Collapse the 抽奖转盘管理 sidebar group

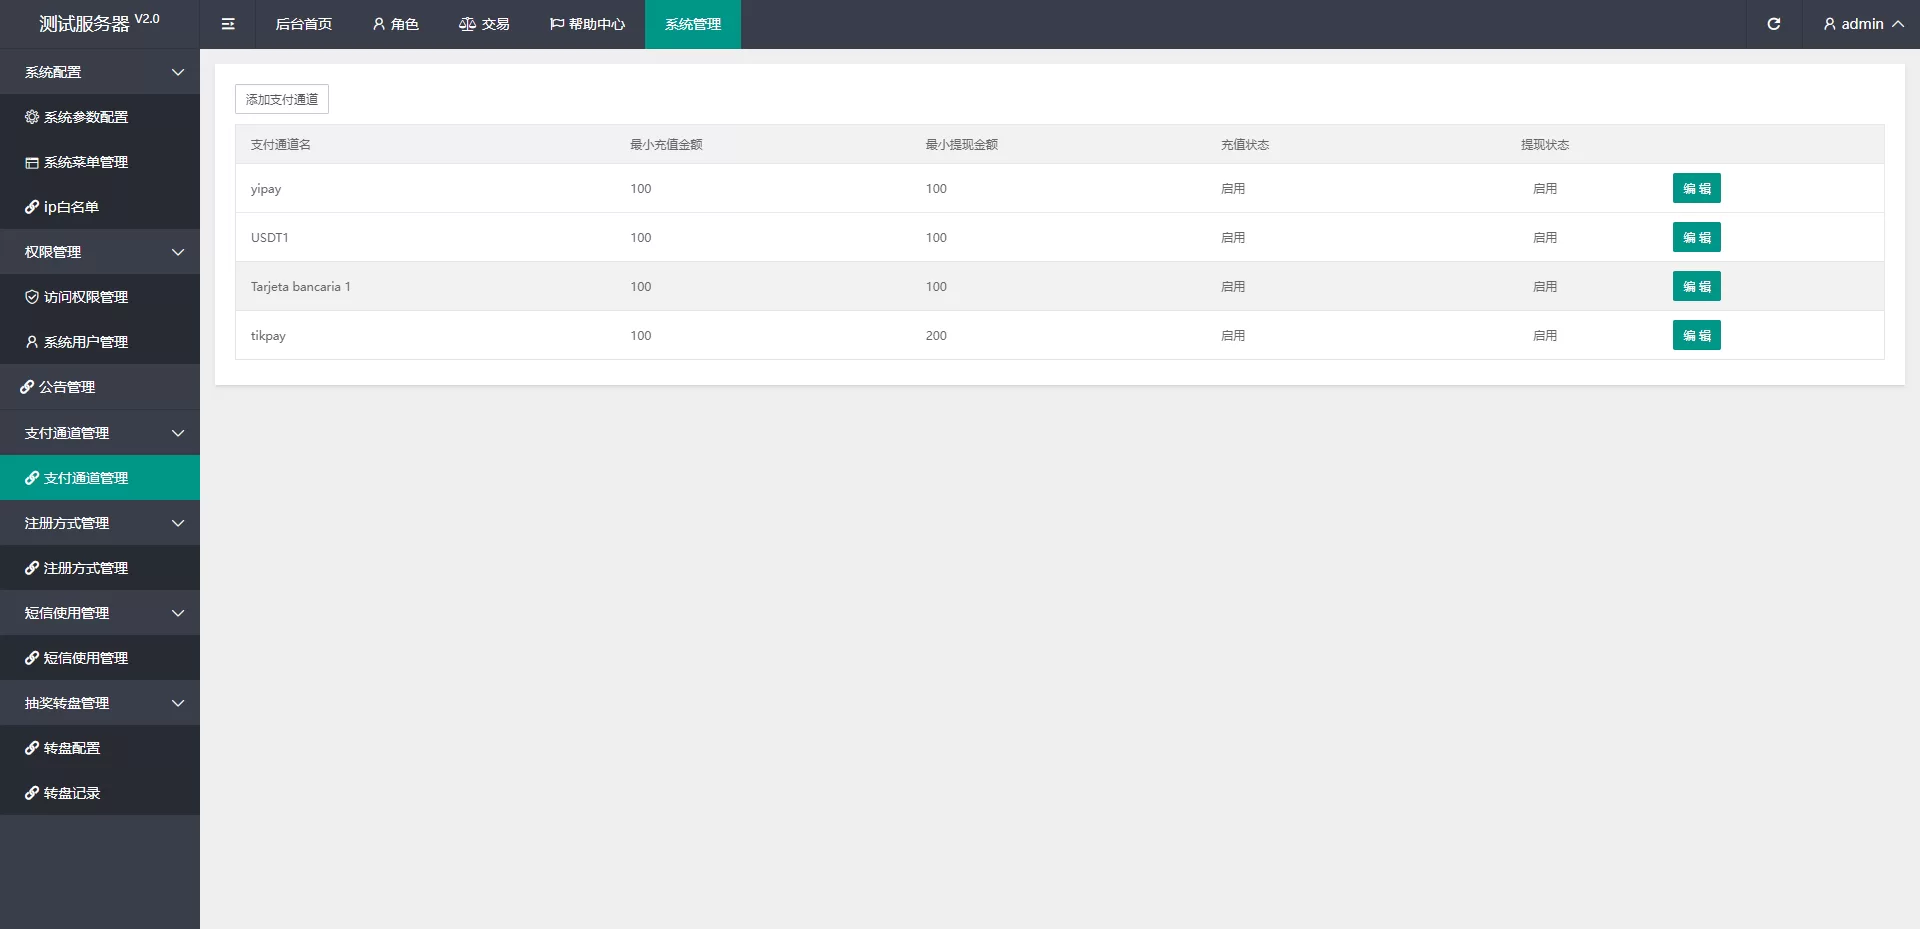[100, 703]
